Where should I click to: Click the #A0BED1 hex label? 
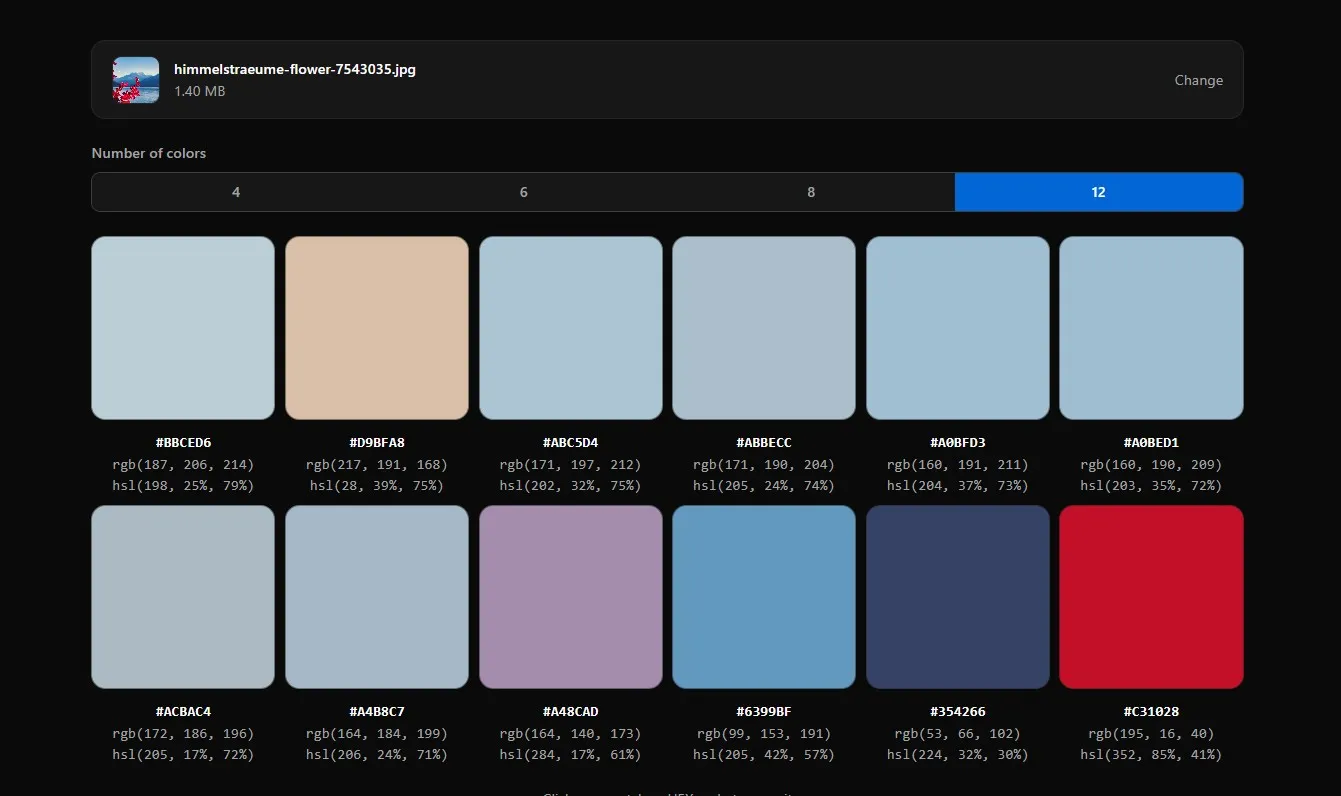click(1151, 442)
